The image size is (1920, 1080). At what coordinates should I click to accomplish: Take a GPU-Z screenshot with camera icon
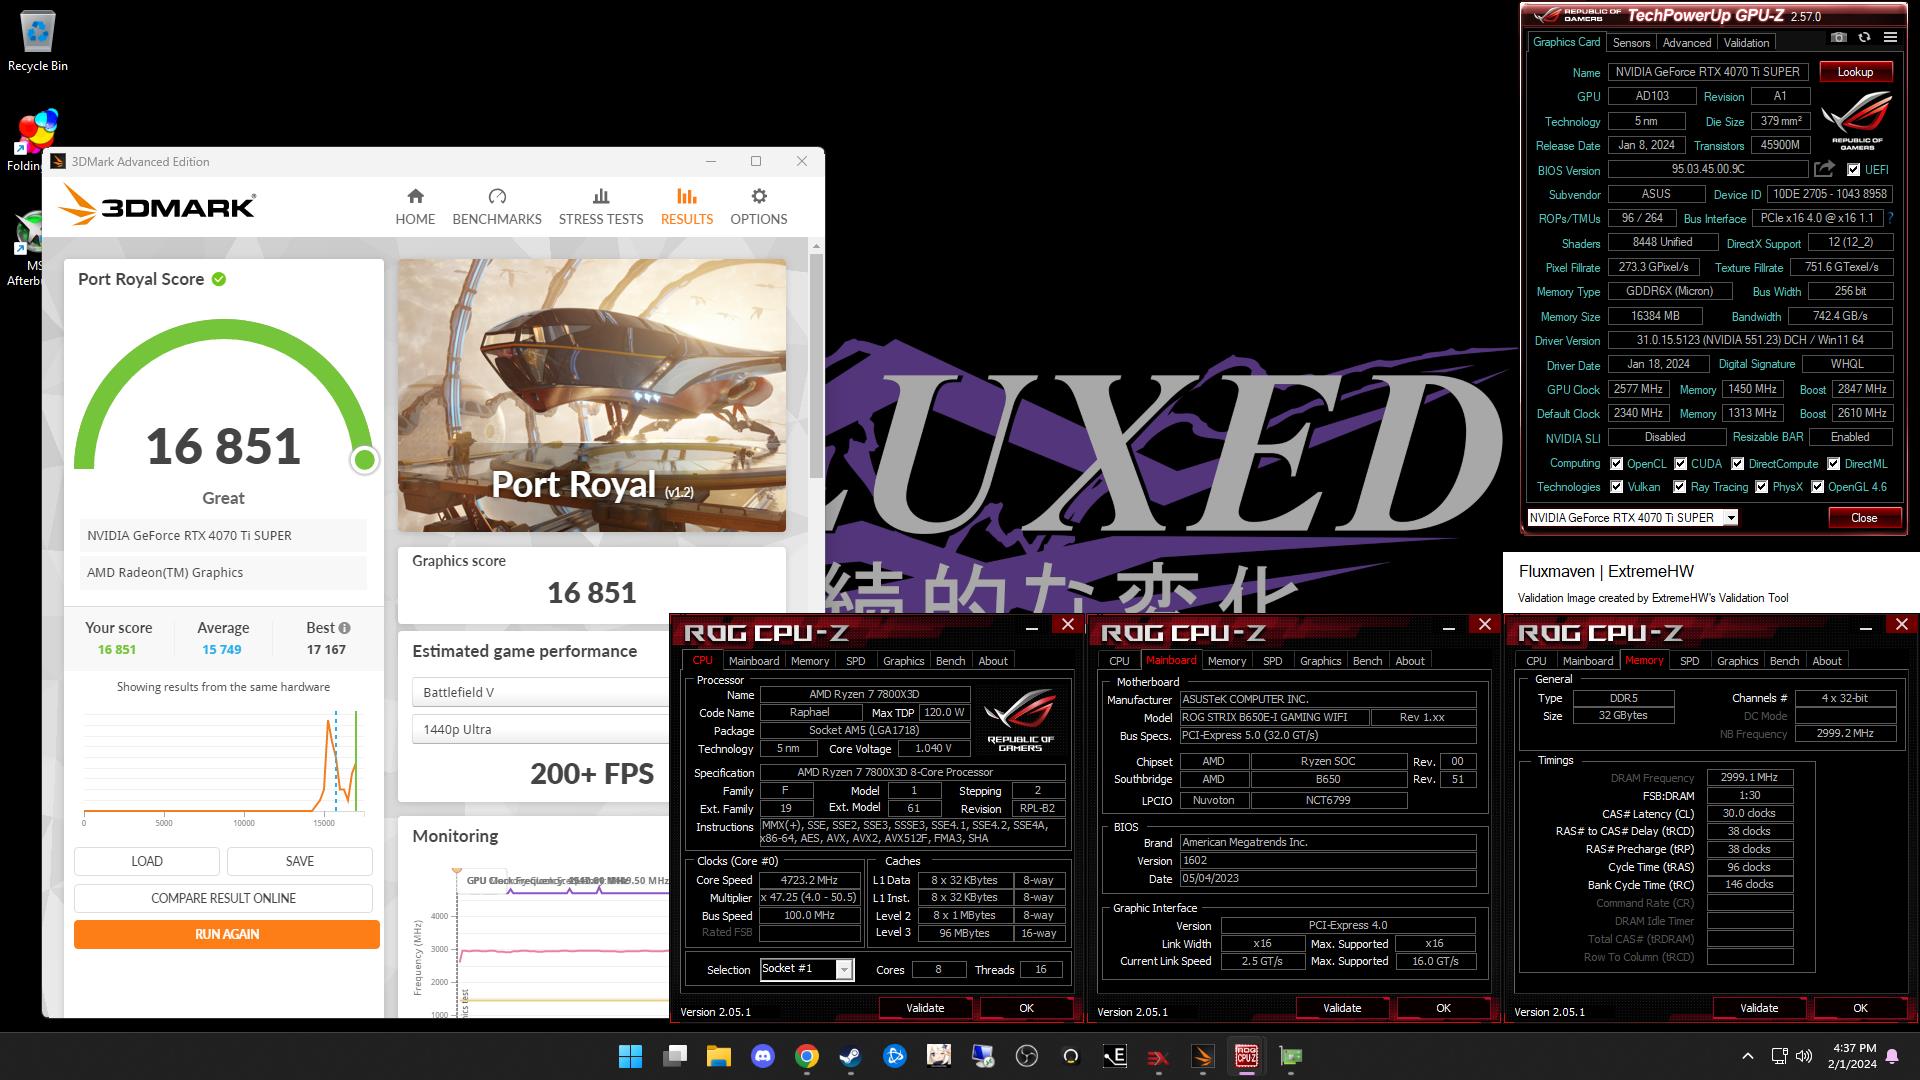(x=1838, y=37)
